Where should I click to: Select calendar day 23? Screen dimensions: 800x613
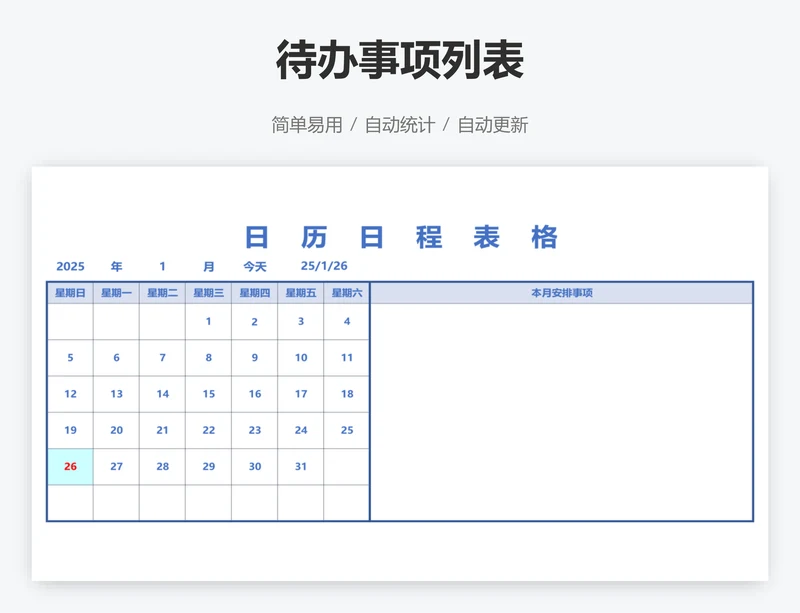point(255,430)
